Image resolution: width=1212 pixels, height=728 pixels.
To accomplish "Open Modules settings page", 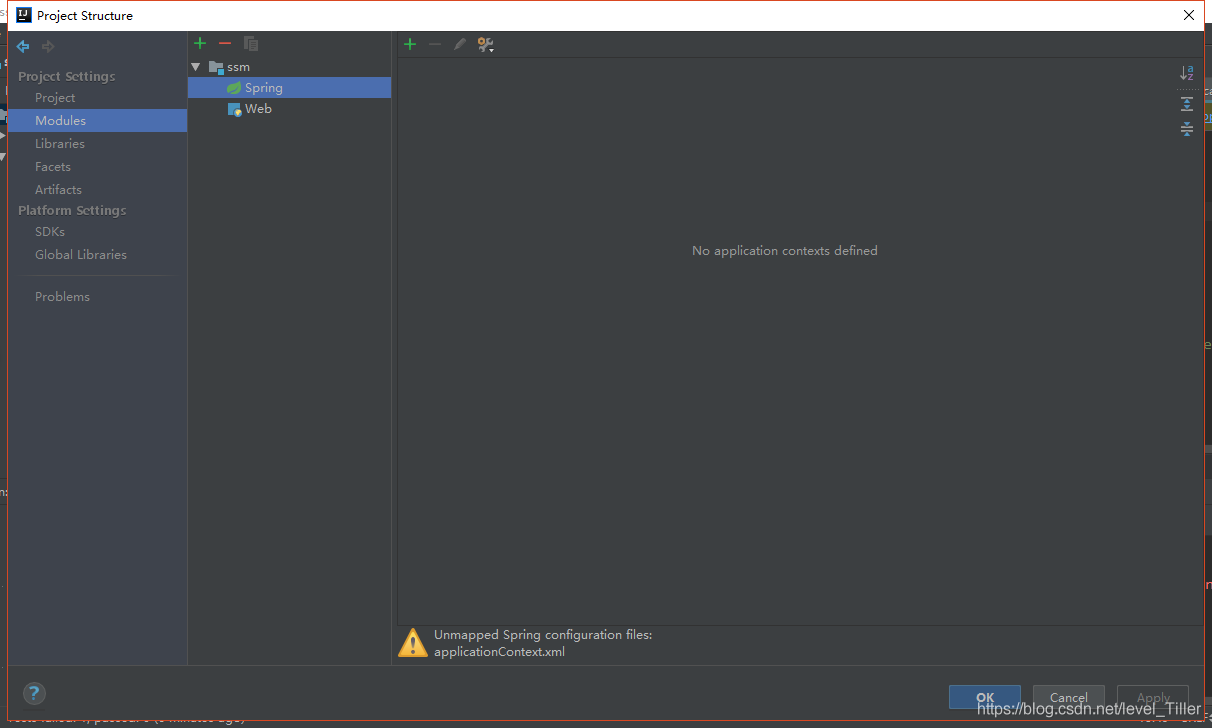I will coord(96,121).
